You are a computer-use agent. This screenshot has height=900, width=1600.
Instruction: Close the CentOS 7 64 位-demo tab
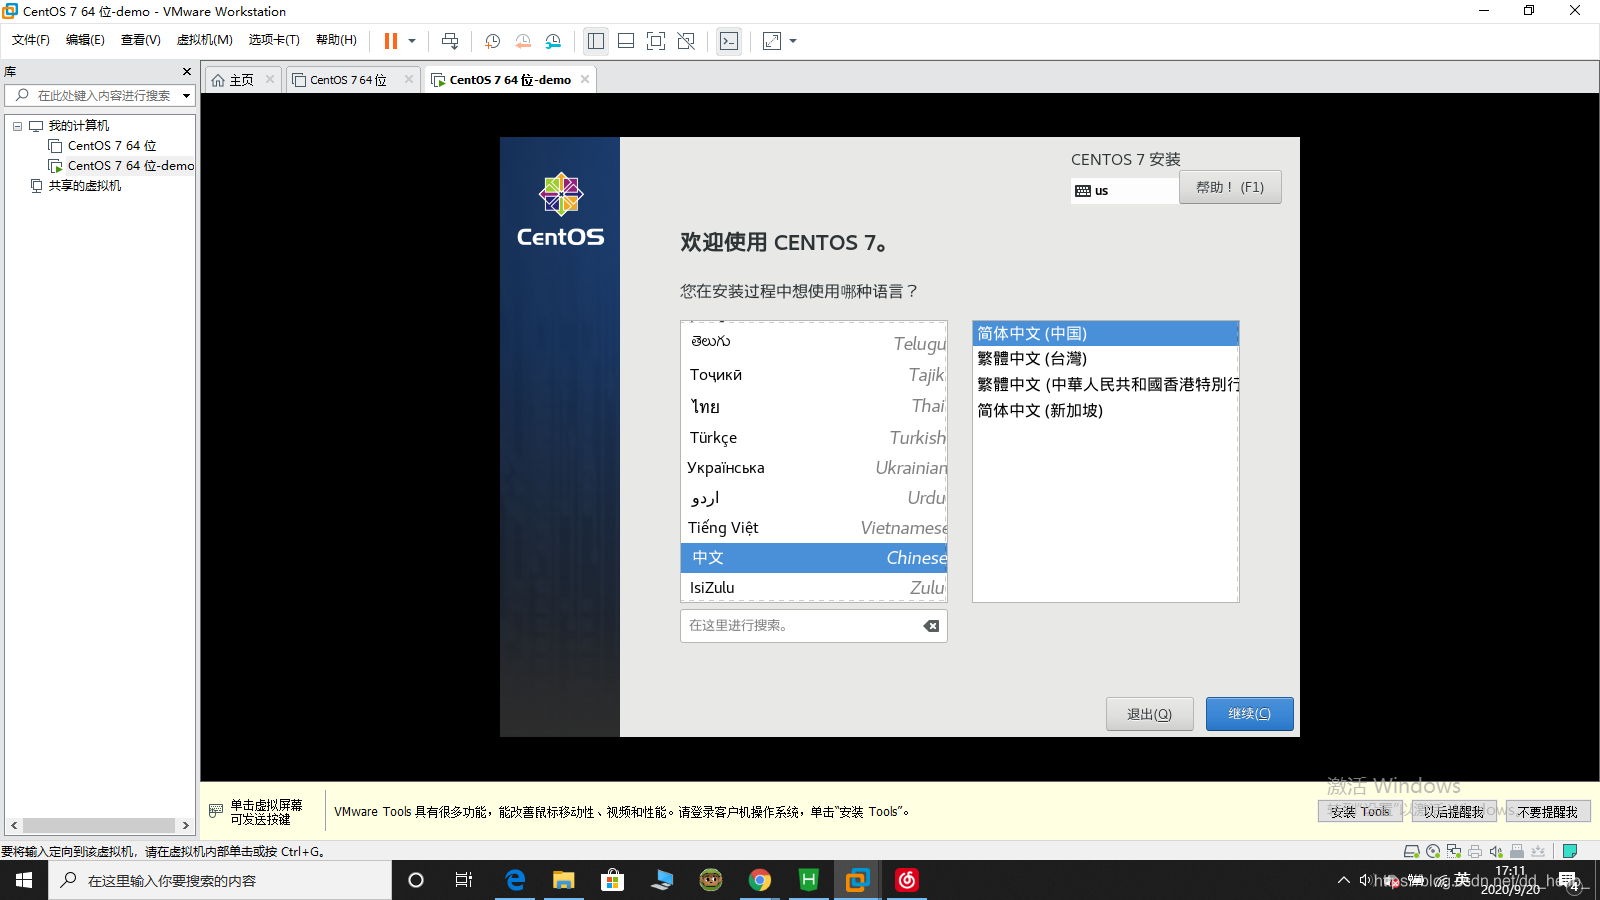coord(585,79)
